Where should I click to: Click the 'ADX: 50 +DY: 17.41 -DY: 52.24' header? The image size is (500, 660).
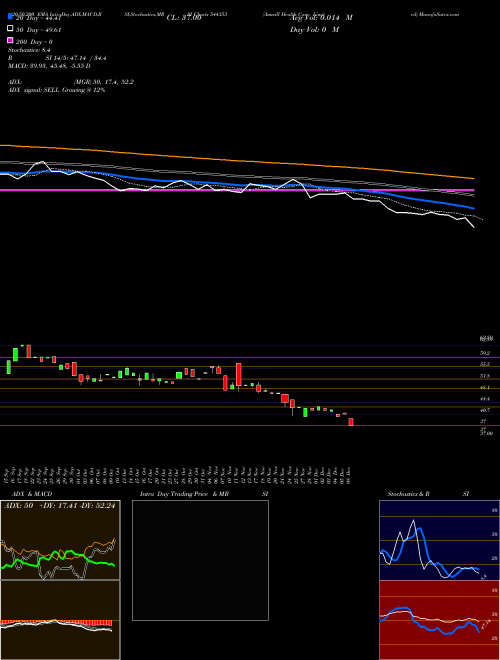pos(59,506)
